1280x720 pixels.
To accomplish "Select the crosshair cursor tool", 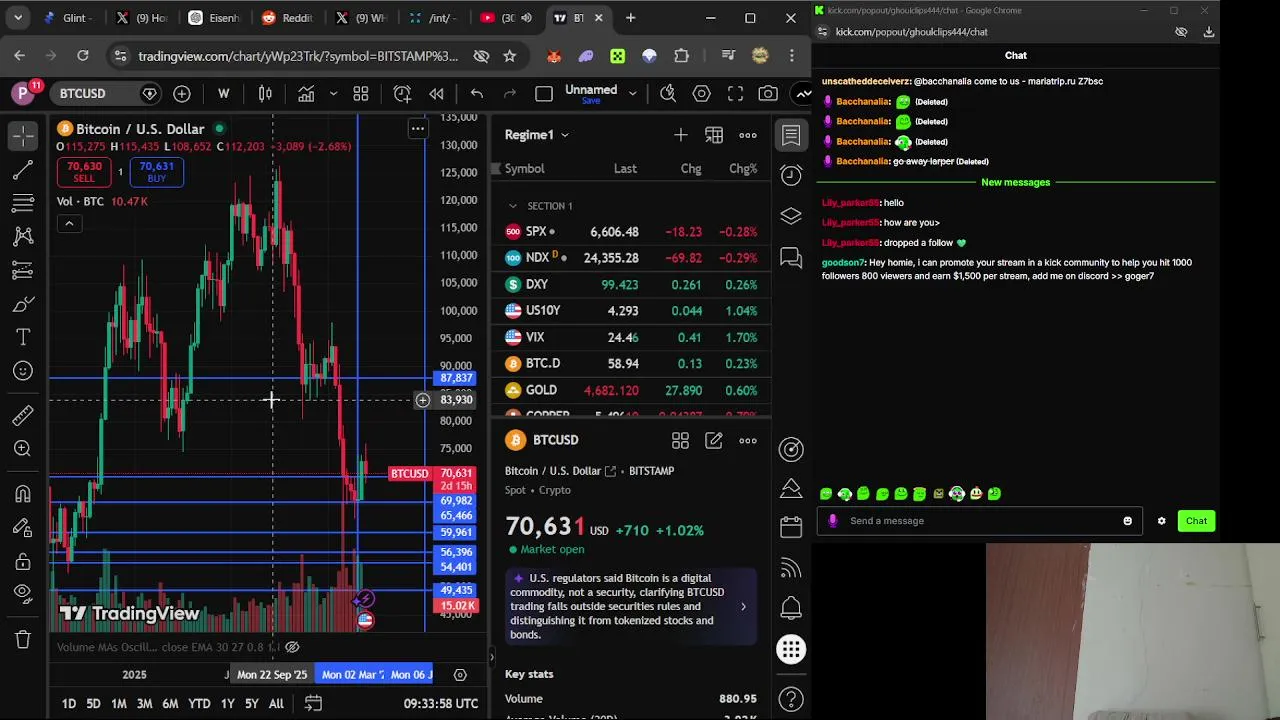I will [x=23, y=135].
